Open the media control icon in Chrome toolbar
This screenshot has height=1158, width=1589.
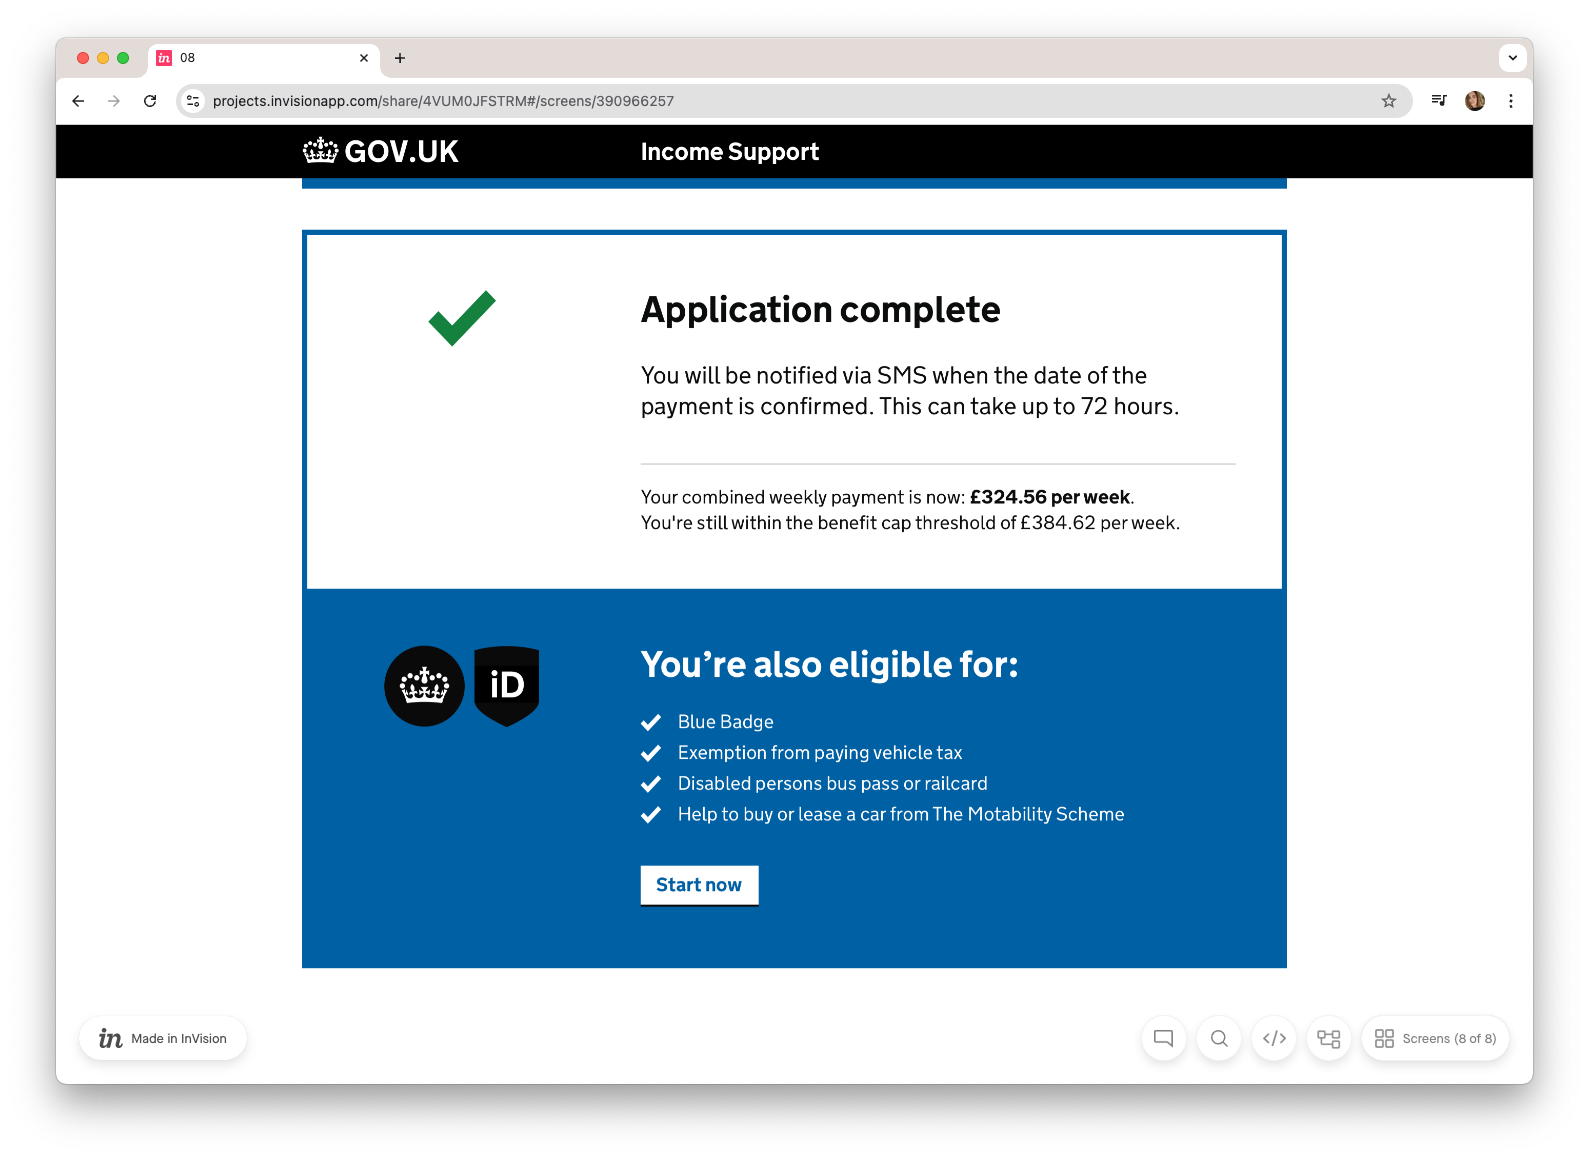coord(1439,101)
